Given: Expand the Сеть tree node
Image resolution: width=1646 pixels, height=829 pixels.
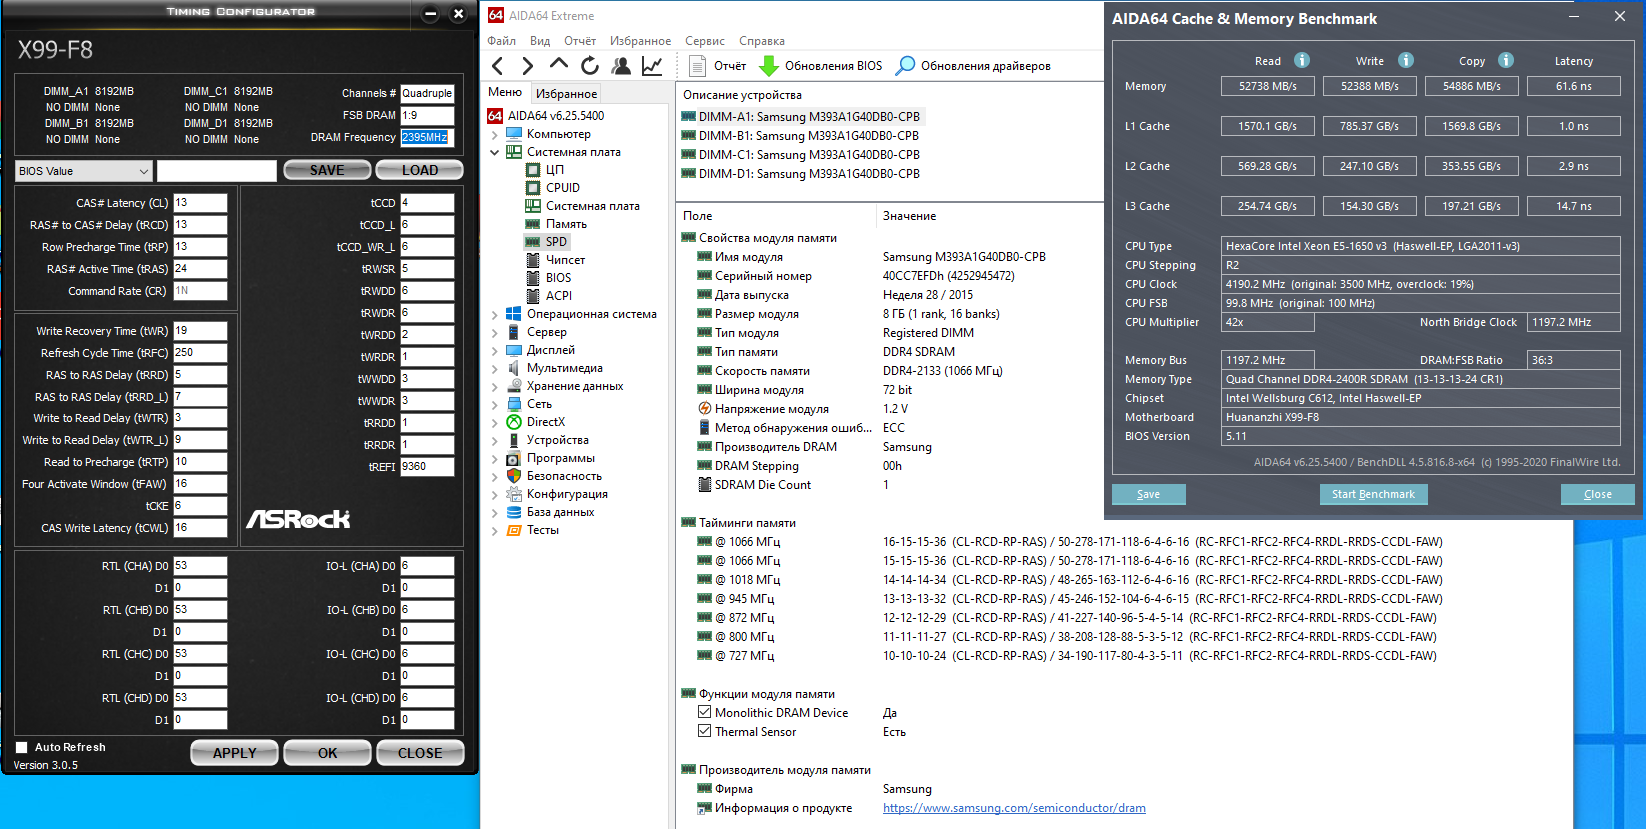Looking at the screenshot, I should (495, 405).
